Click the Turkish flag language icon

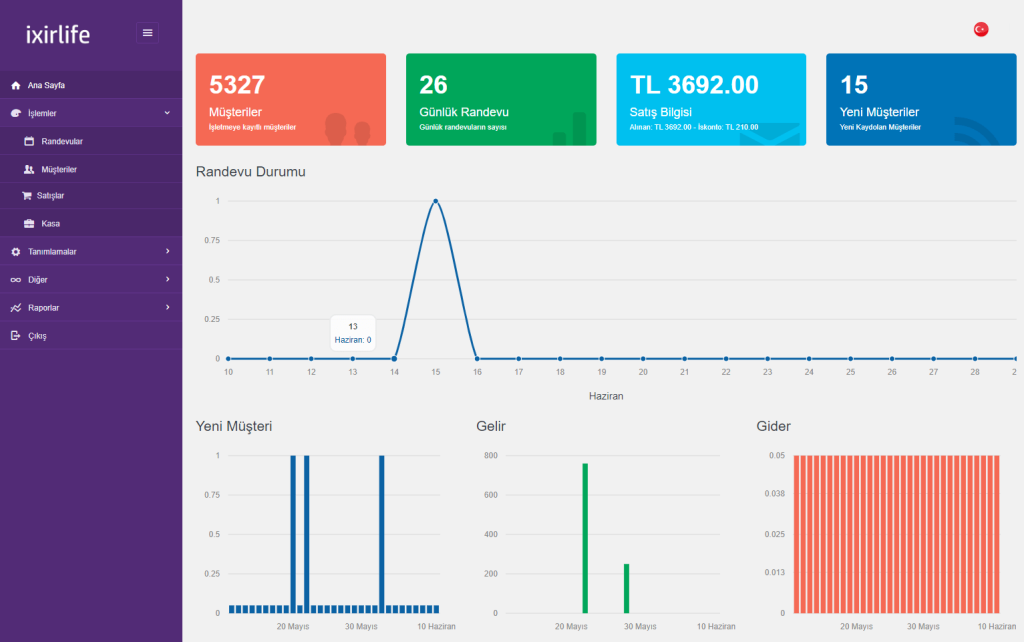coord(980,29)
